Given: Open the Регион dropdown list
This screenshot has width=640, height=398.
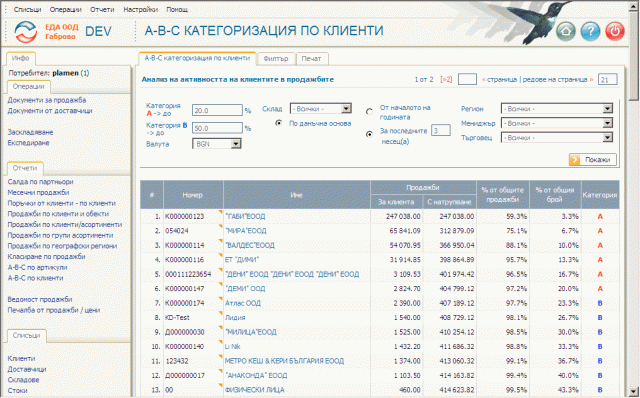Looking at the screenshot, I should click(557, 109).
